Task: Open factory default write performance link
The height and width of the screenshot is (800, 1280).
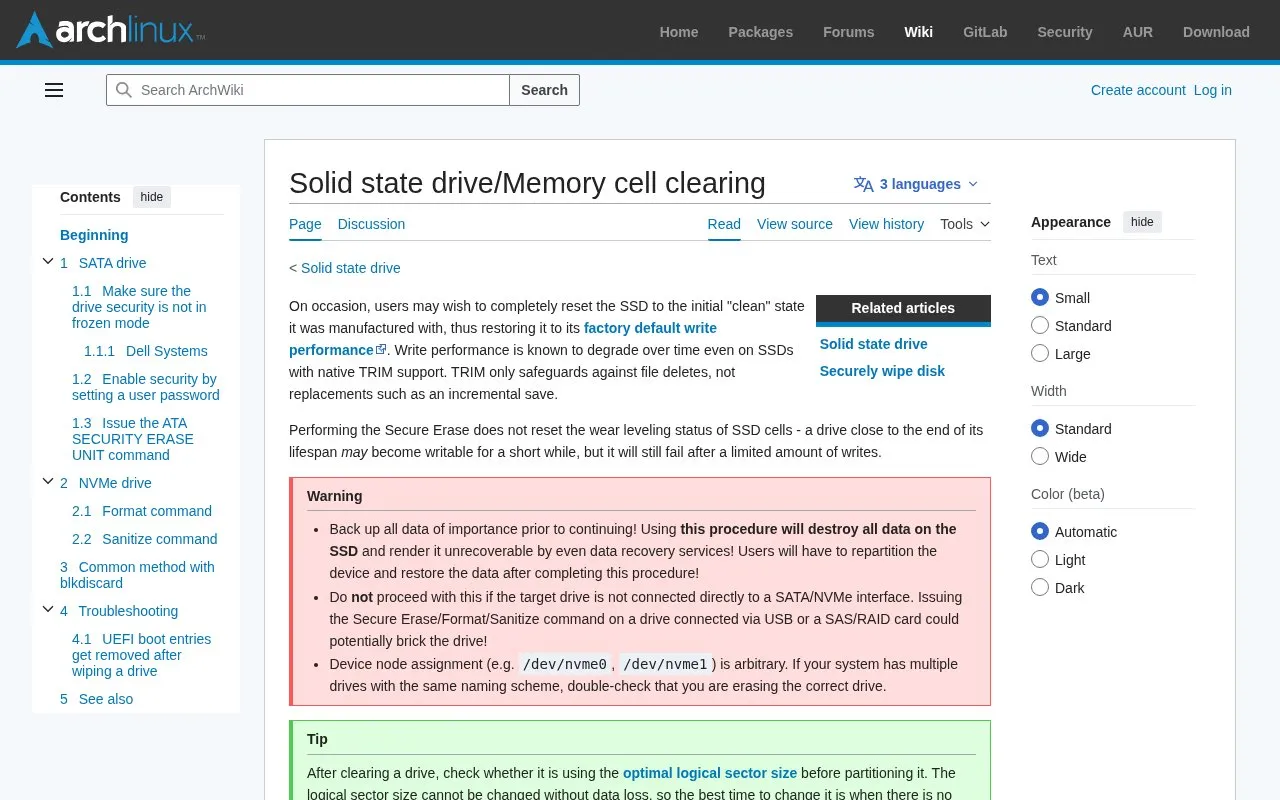Action: click(x=503, y=339)
